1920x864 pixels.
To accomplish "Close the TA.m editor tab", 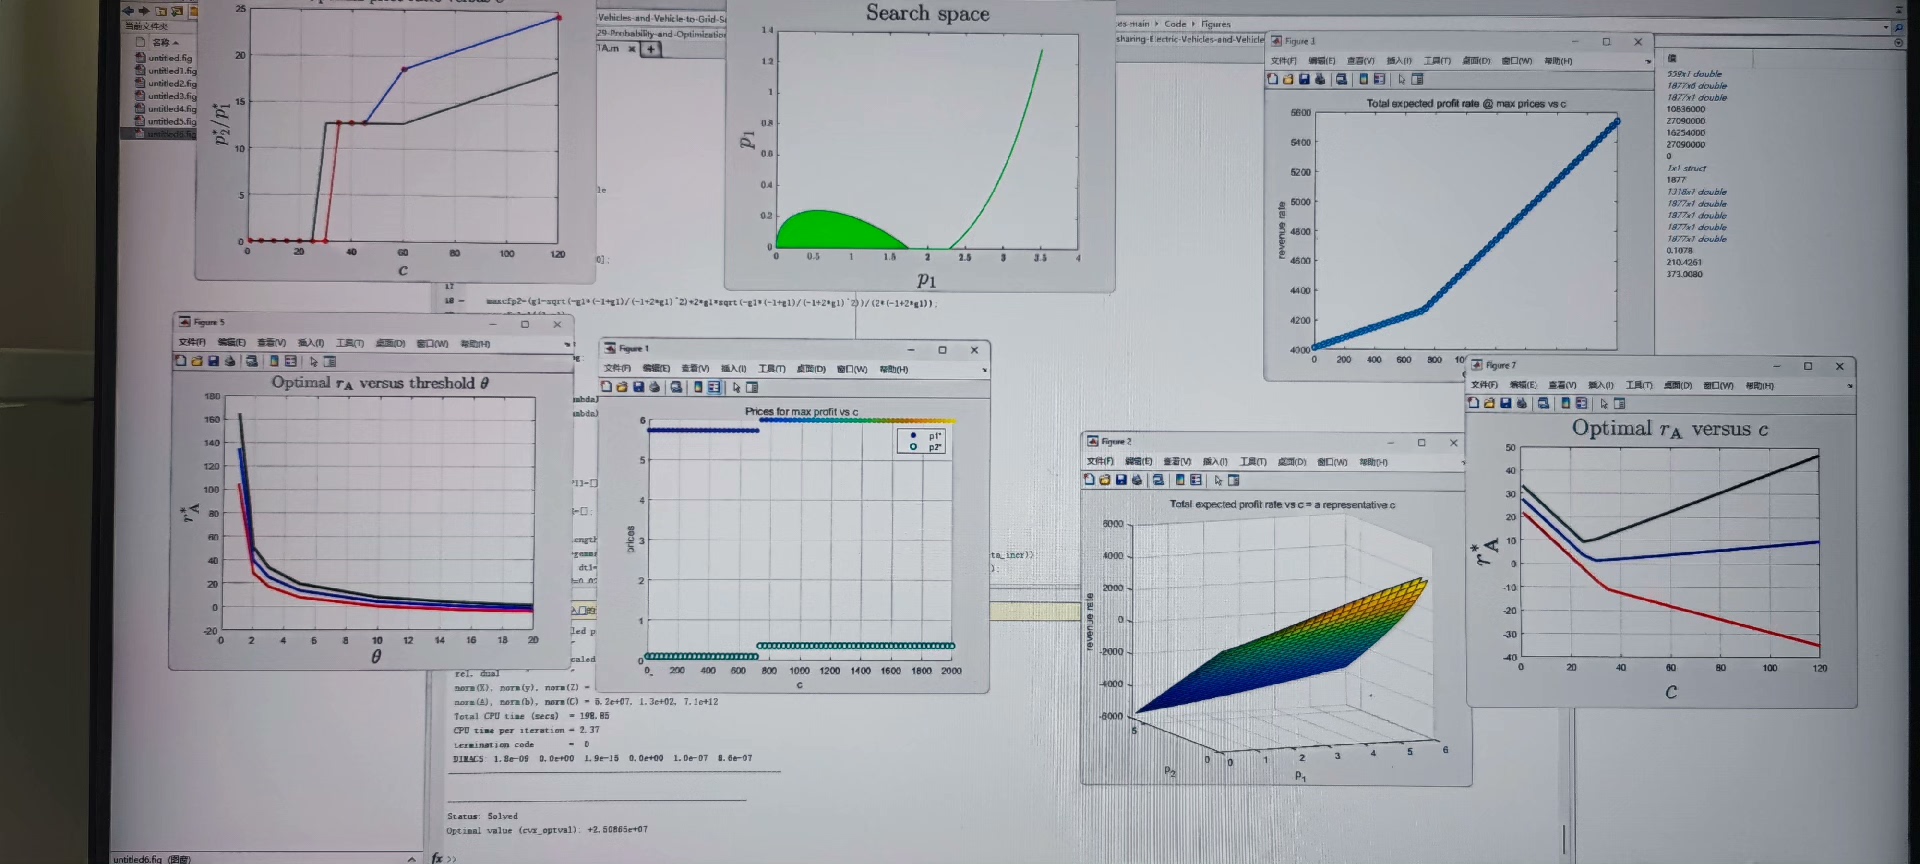I will [632, 48].
